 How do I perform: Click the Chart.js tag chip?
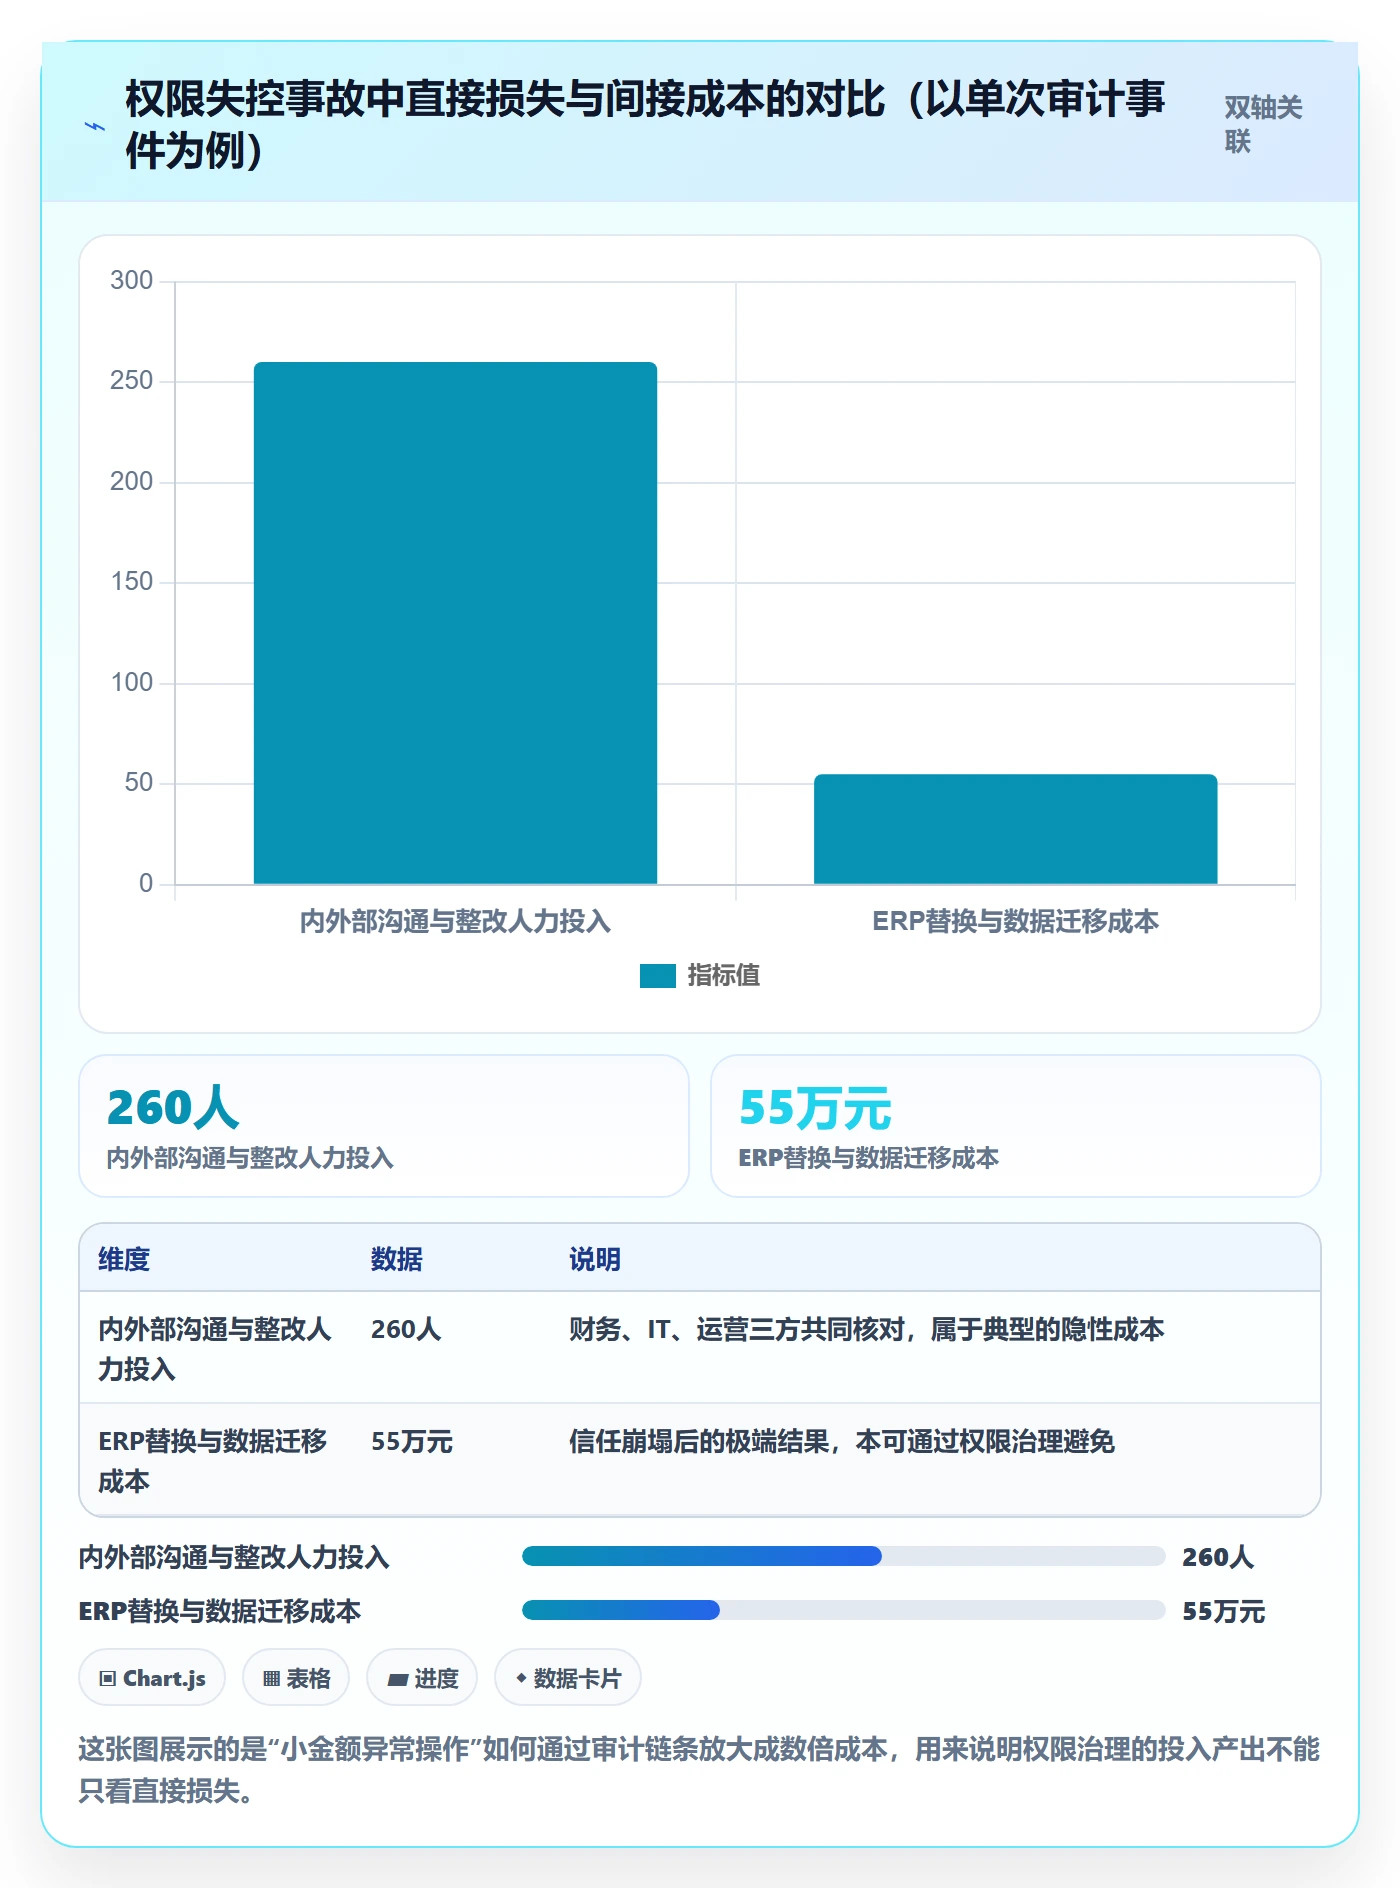152,1678
